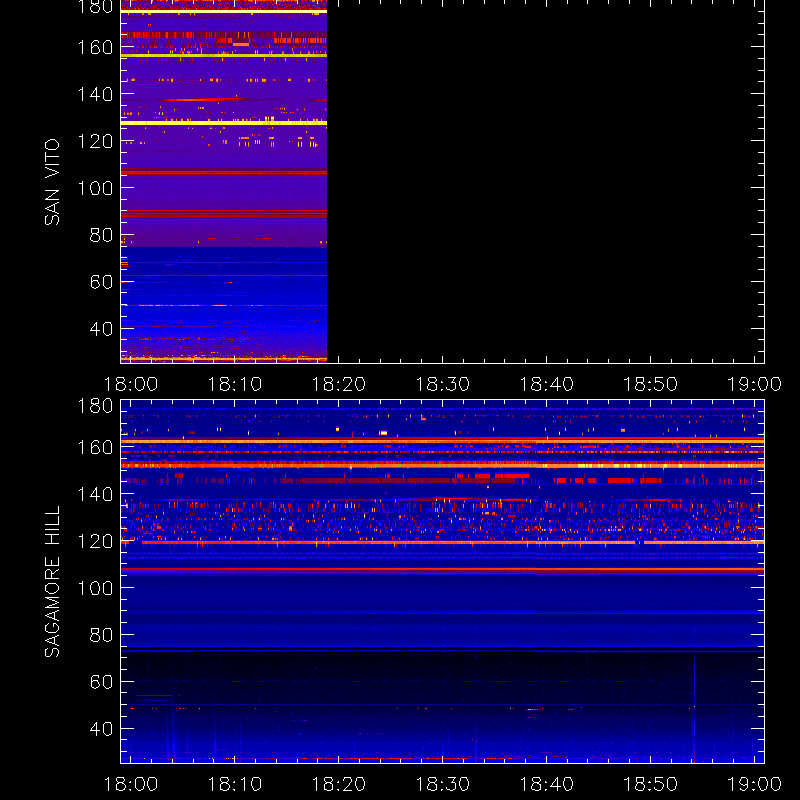Pick the 18:50 label under Sagamore Hill plot

pos(651,784)
